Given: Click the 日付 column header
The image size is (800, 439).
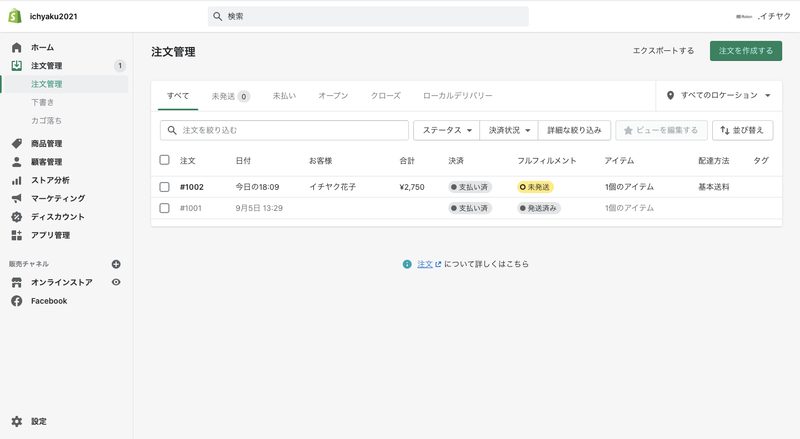Looking at the screenshot, I should 243,160.
